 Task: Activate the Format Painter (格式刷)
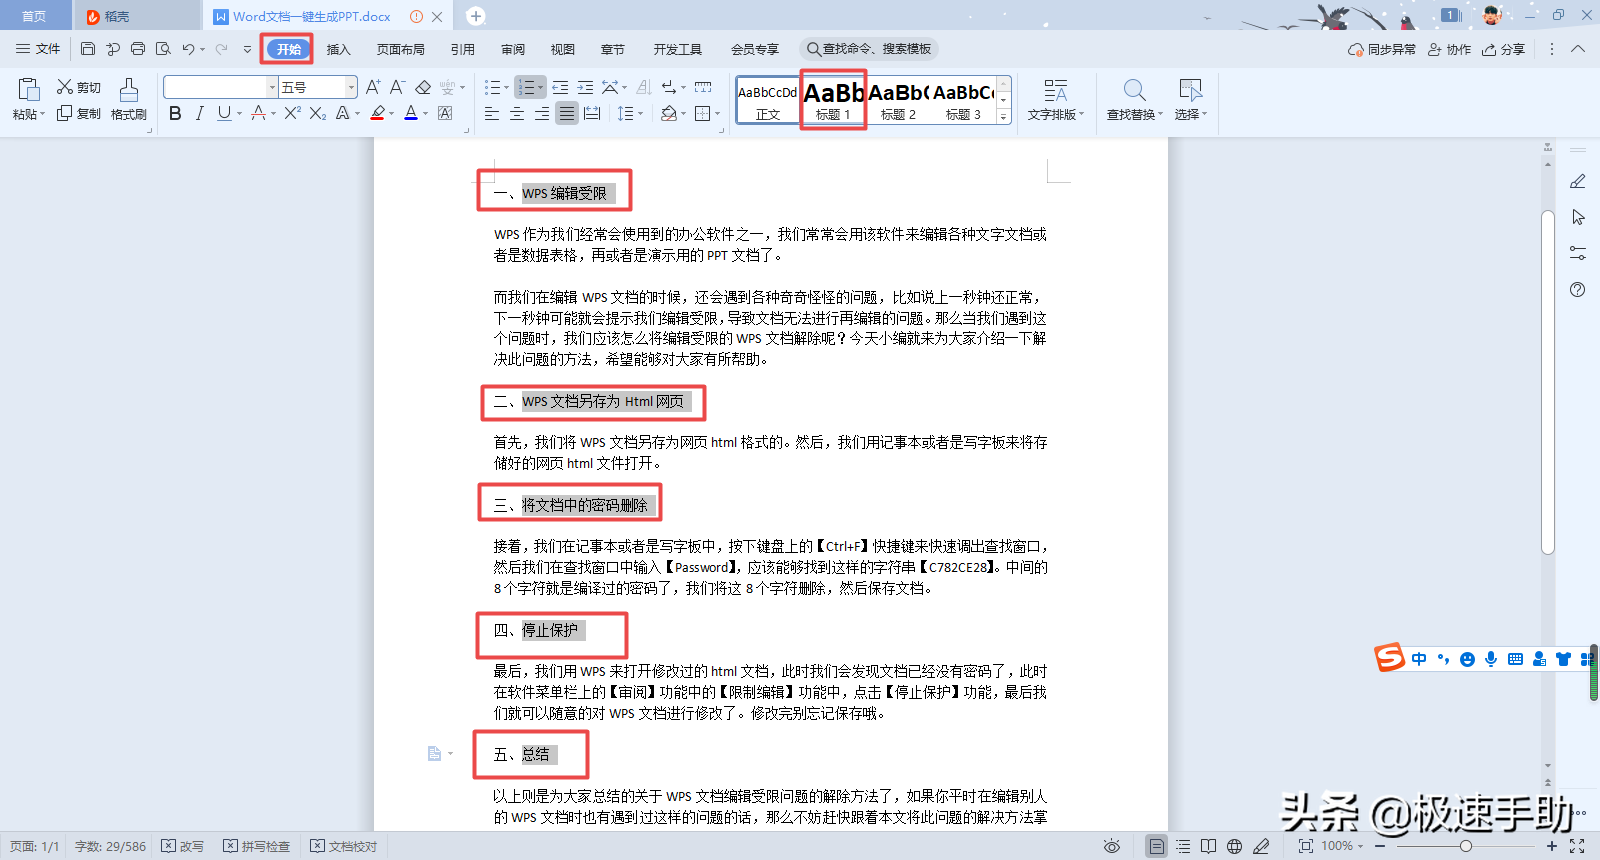pos(129,100)
